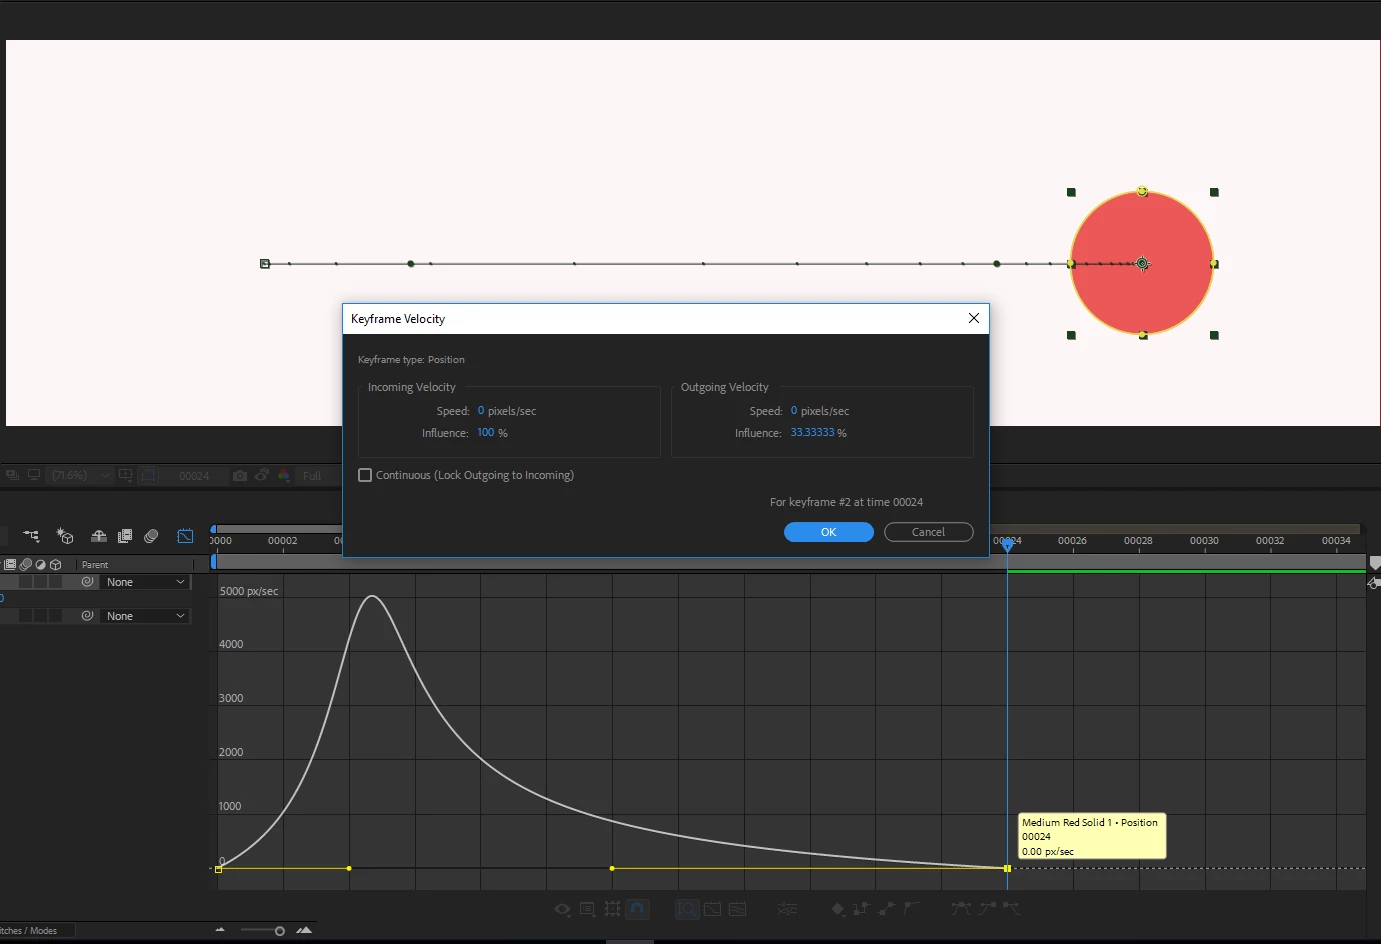Edit Incoming Velocity influence value 100
Screen dimensions: 1381x944
486,433
